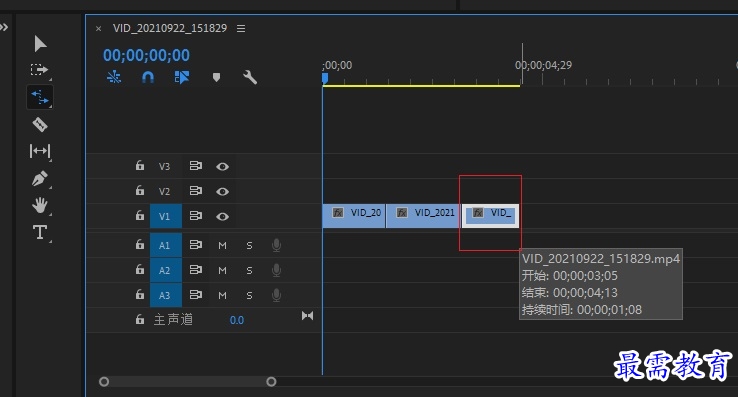Hide V2 track output eye
The height and width of the screenshot is (397, 738).
coord(223,191)
